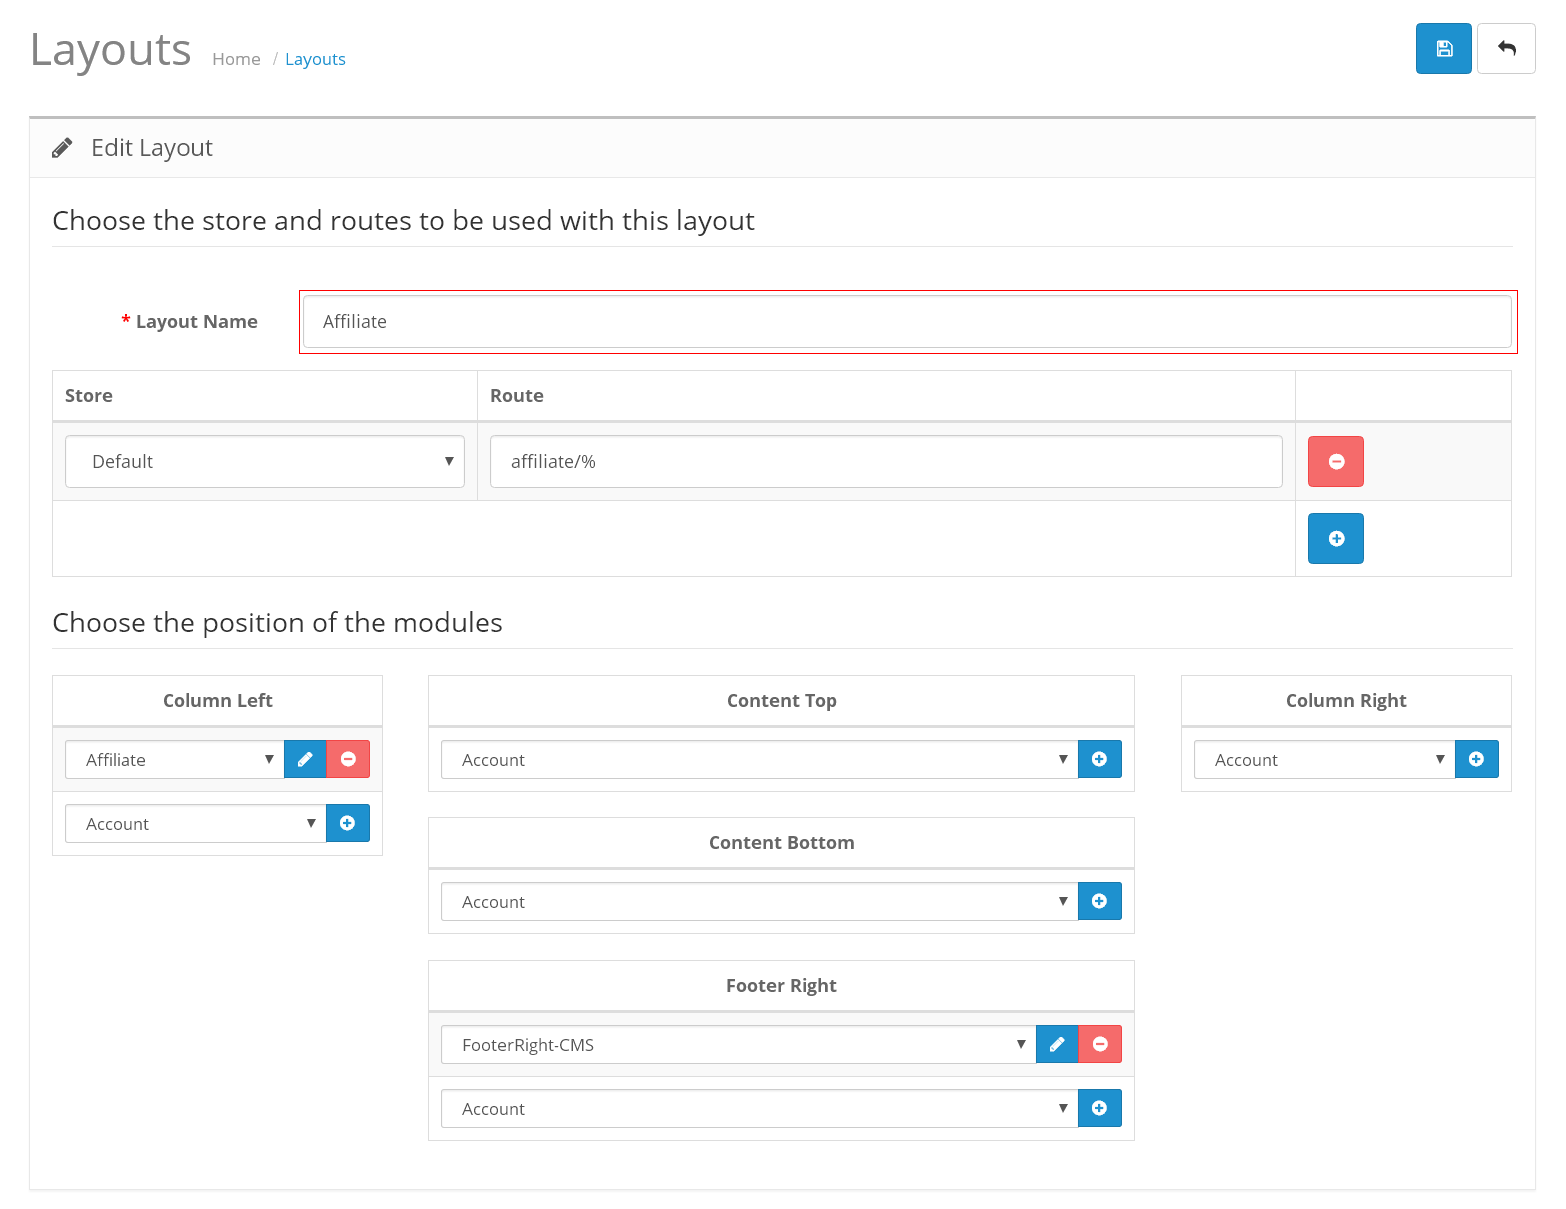
Task: Open the Default store dropdown
Action: [265, 462]
